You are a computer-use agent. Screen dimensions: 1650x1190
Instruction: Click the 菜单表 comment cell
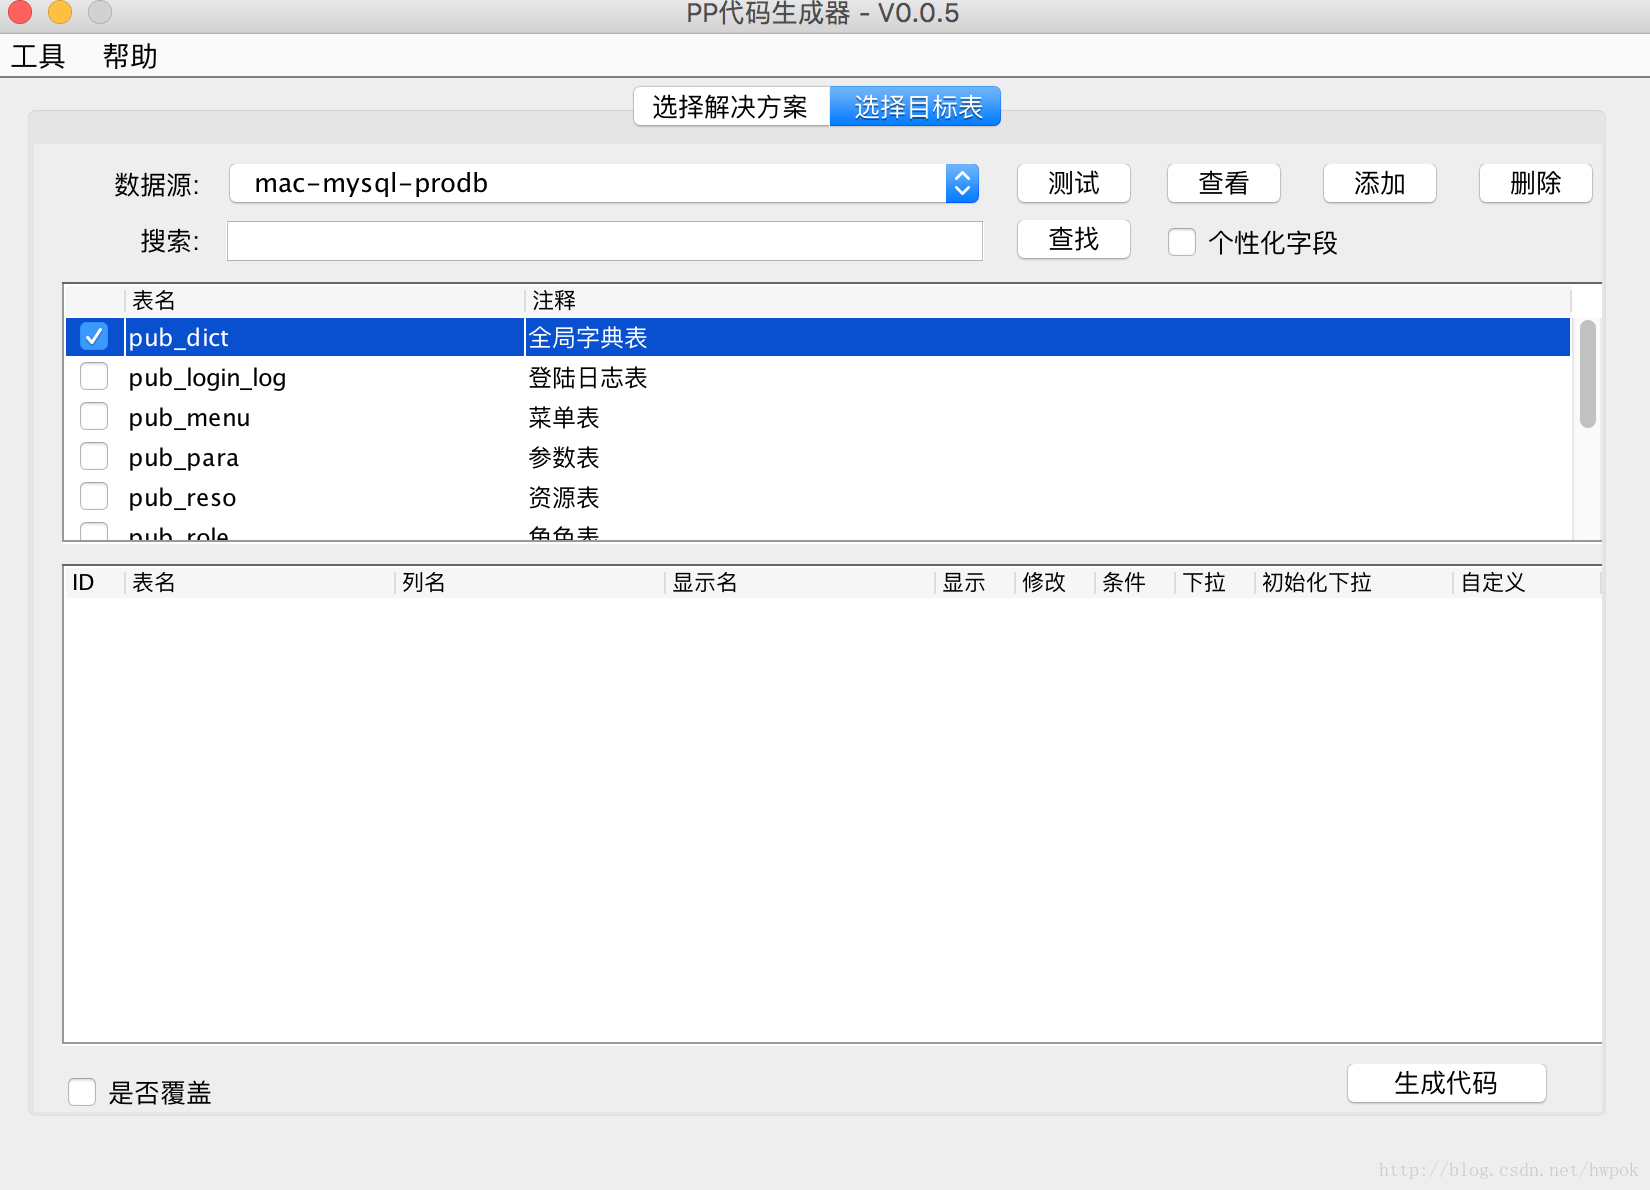pyautogui.click(x=564, y=418)
